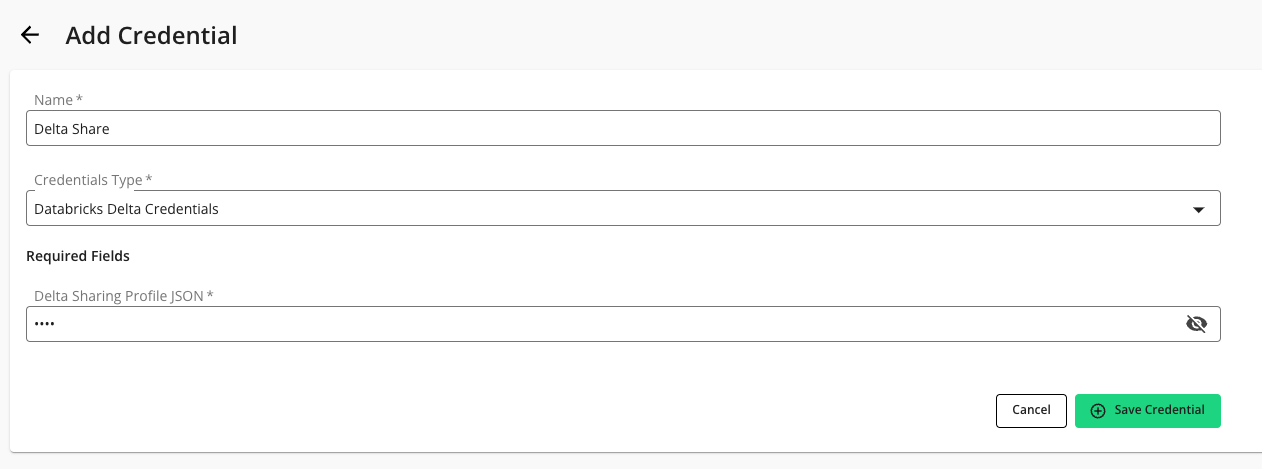Click the masked dots in JSON field
The image size is (1262, 469).
(x=43, y=324)
